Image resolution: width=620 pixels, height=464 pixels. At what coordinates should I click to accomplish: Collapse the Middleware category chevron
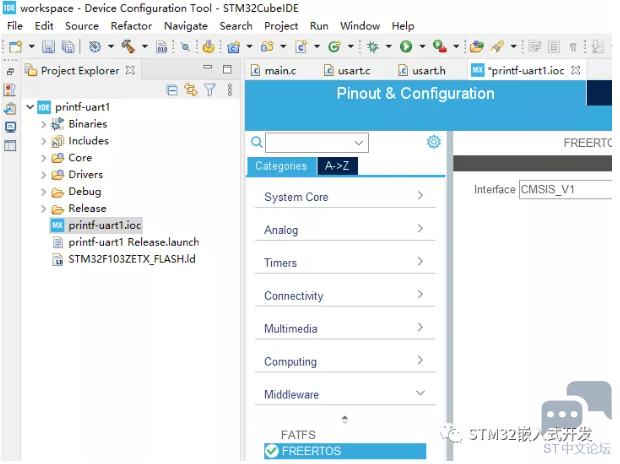(x=420, y=393)
